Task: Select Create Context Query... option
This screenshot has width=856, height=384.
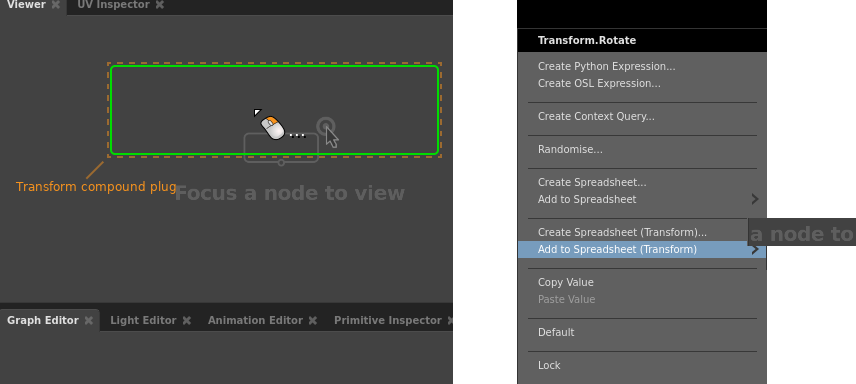Action: (596, 116)
